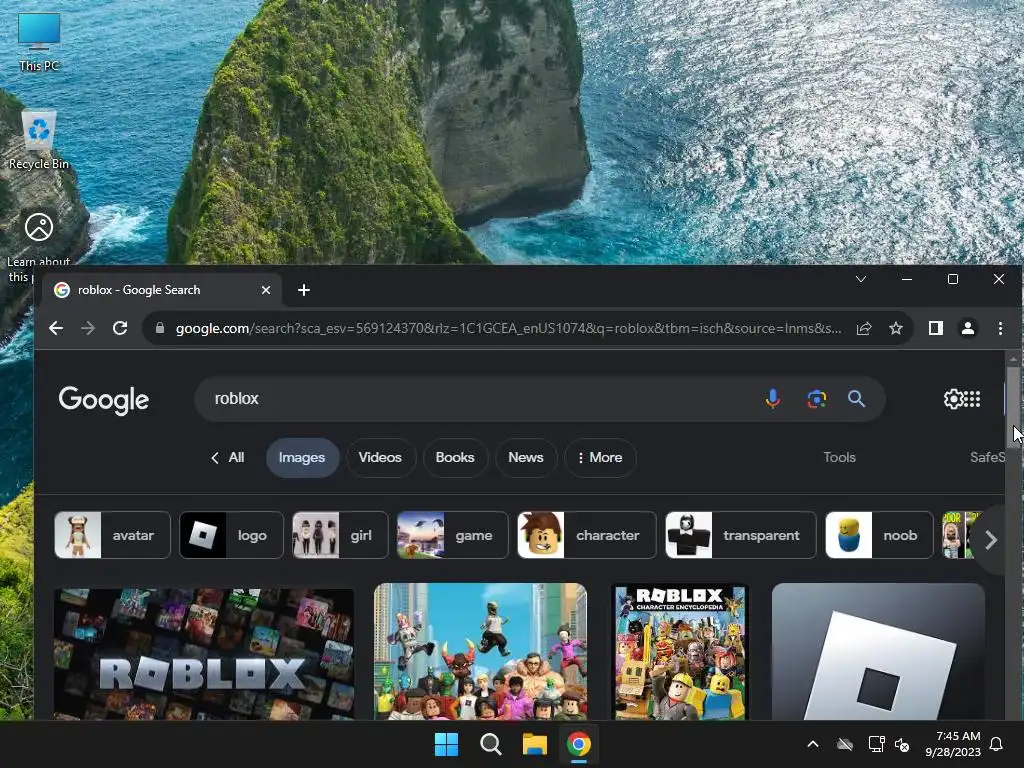Image resolution: width=1024 pixels, height=768 pixels.
Task: Click the address bar URL text
Action: tap(508, 328)
